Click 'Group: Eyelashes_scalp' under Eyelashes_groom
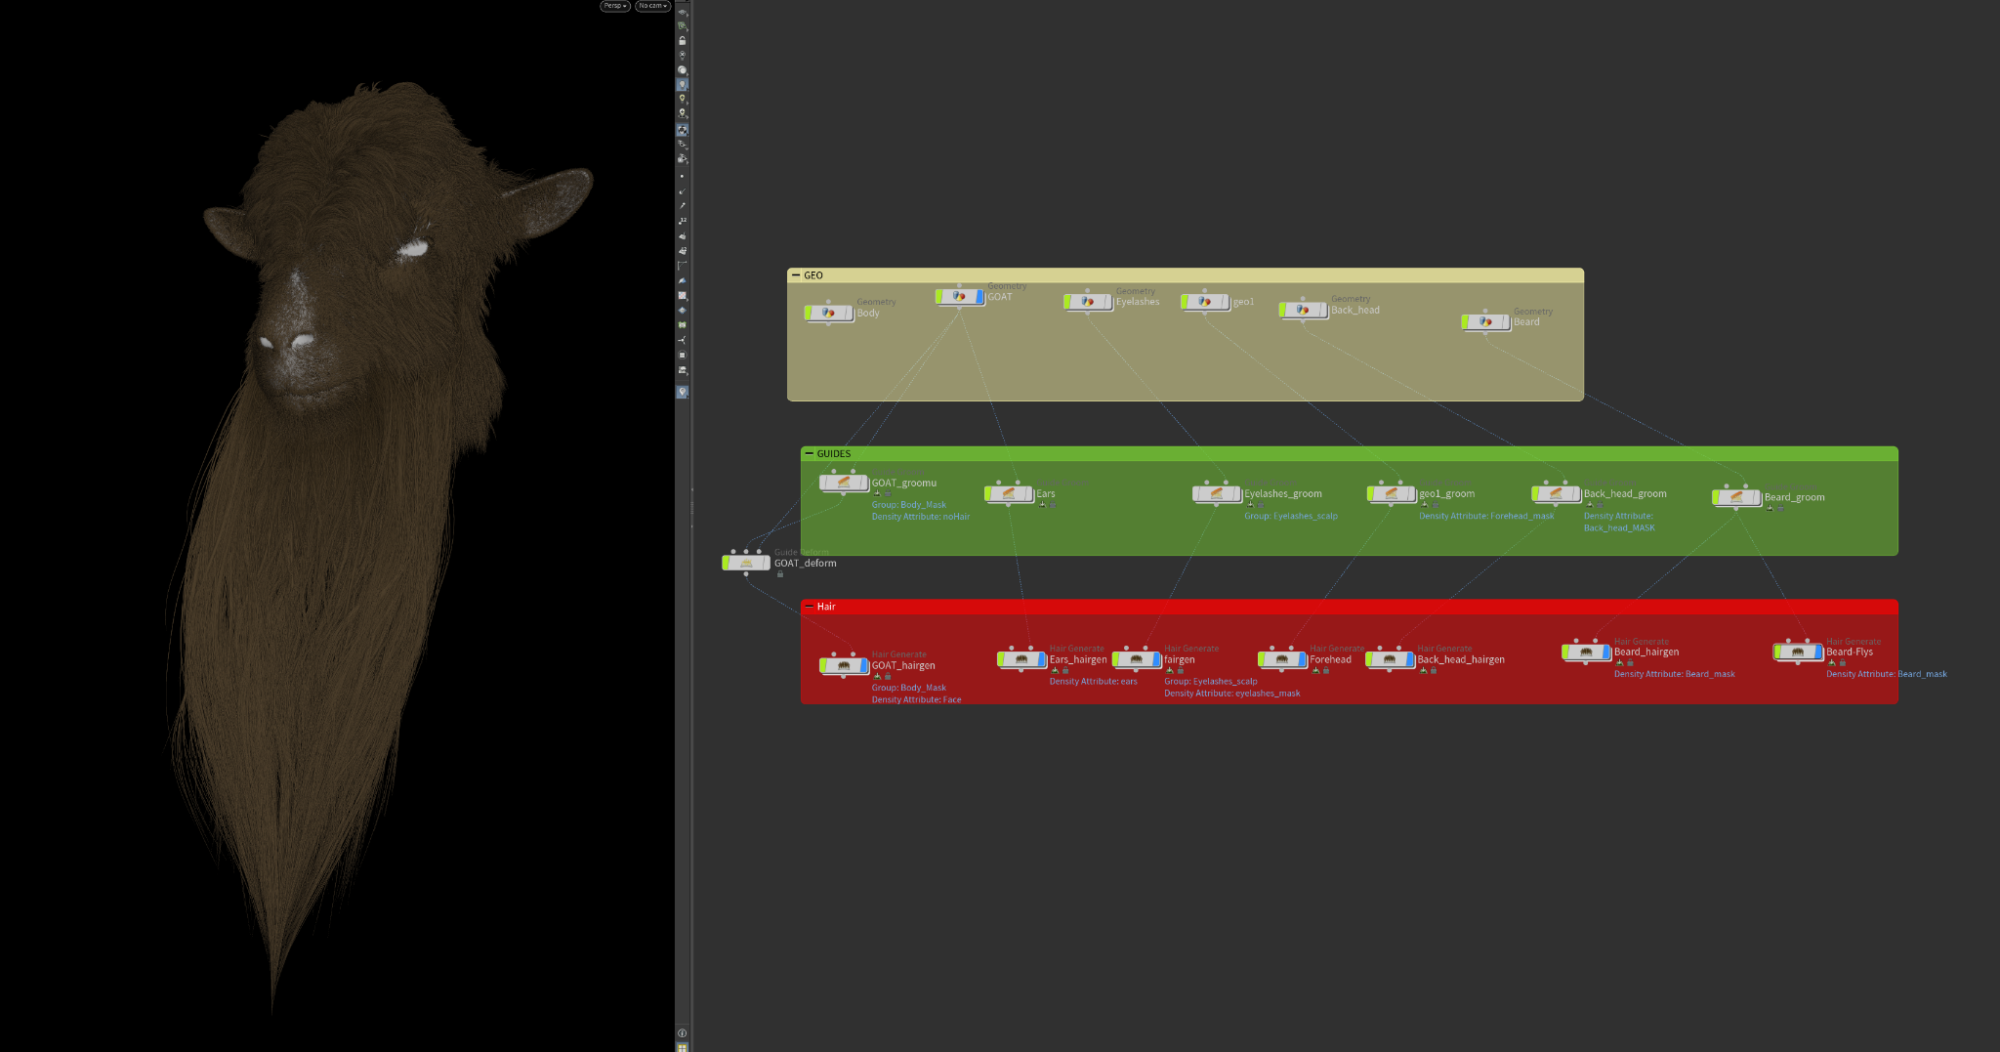 (x=1291, y=516)
